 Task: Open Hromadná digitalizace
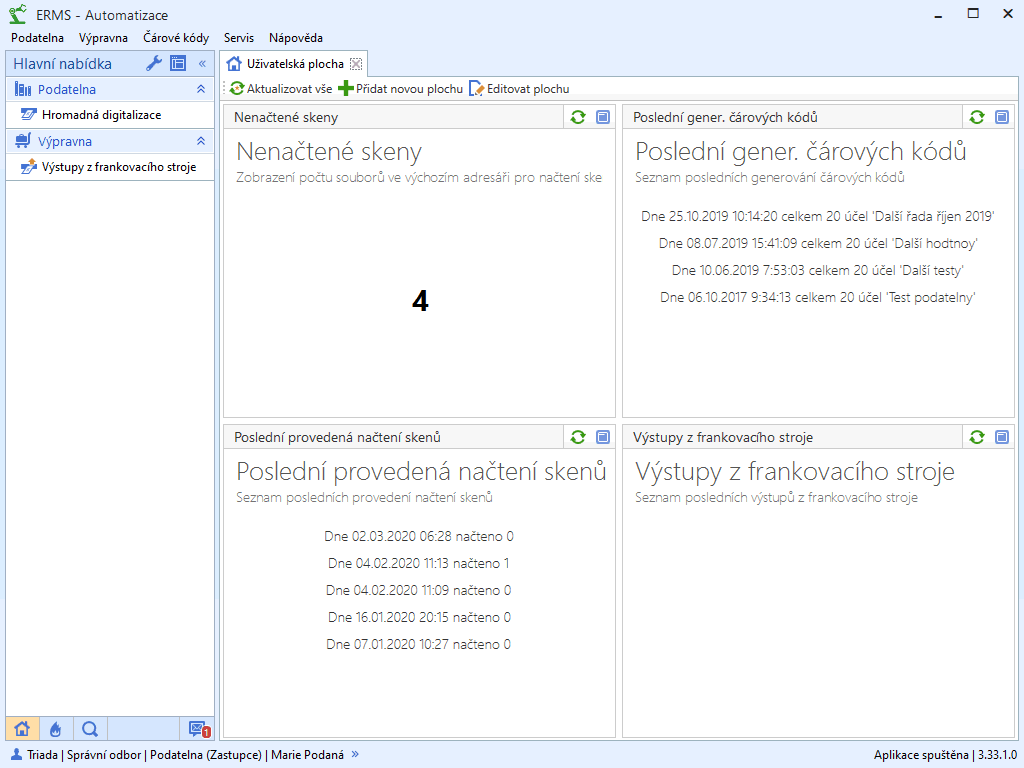101,115
